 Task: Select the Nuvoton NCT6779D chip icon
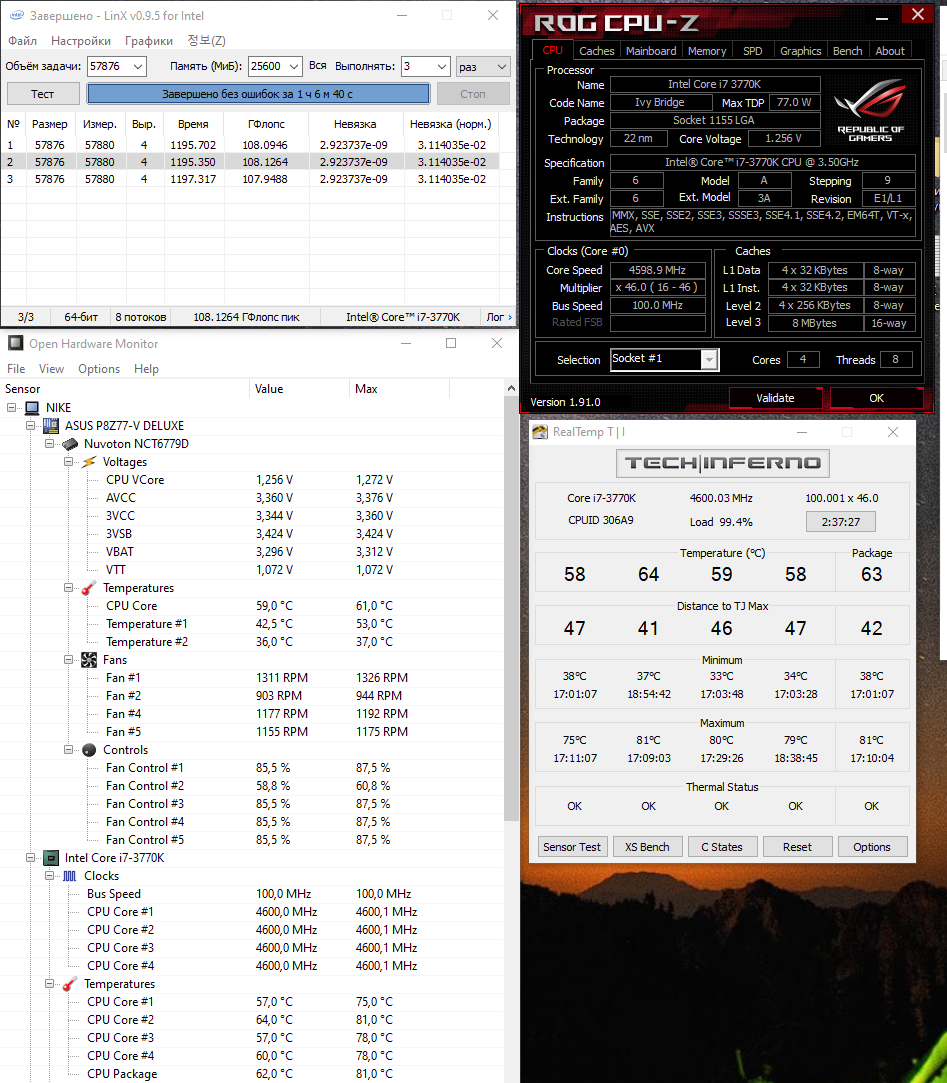[70, 443]
